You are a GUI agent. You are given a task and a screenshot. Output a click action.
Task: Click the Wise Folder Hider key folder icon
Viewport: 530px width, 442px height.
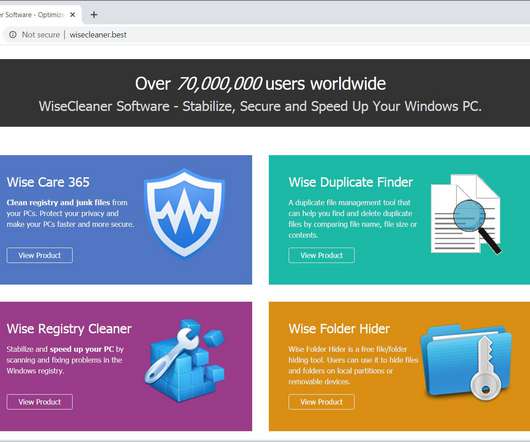(466, 362)
